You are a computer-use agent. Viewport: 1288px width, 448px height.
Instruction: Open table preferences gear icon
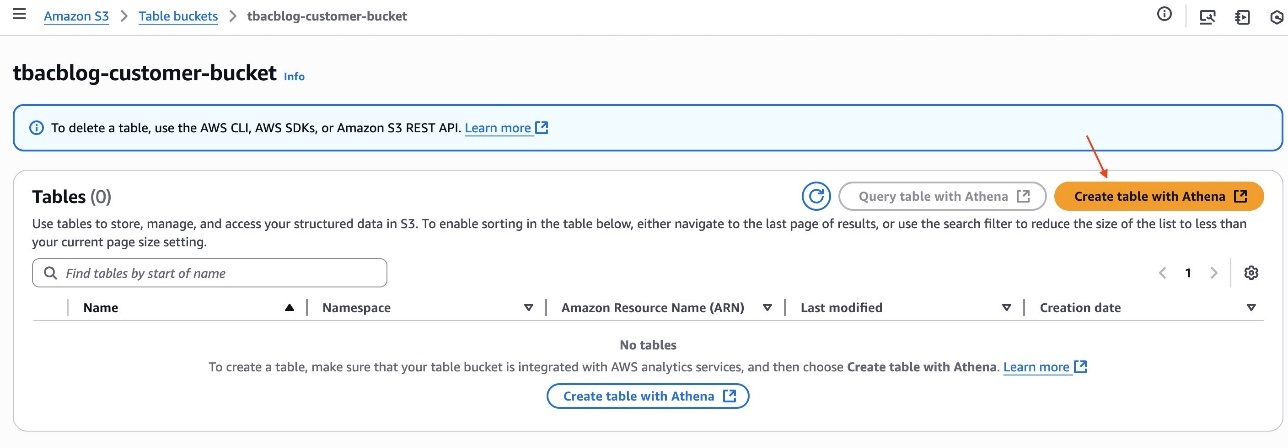pyautogui.click(x=1251, y=273)
